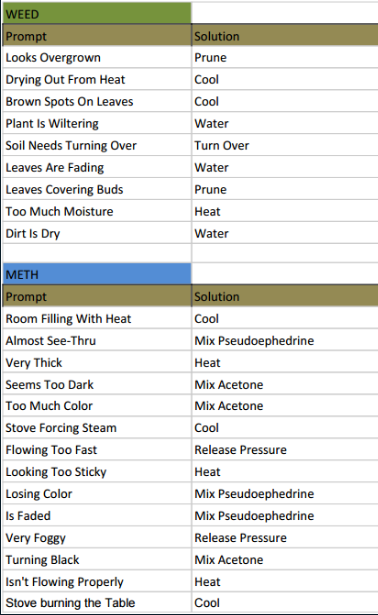
Task: Select the 'Leaves Covering Buds' cell
Action: pos(97,189)
